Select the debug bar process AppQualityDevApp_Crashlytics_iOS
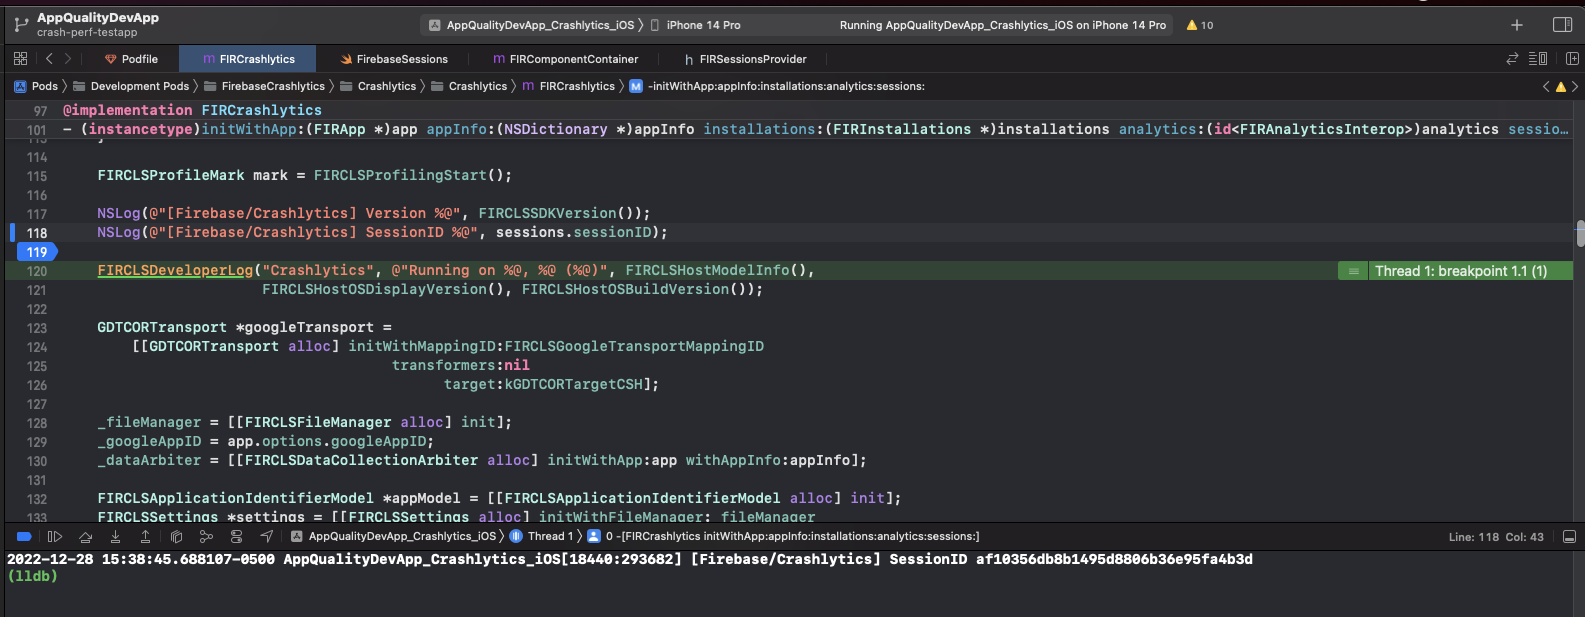Image resolution: width=1585 pixels, height=617 pixels. [x=393, y=537]
